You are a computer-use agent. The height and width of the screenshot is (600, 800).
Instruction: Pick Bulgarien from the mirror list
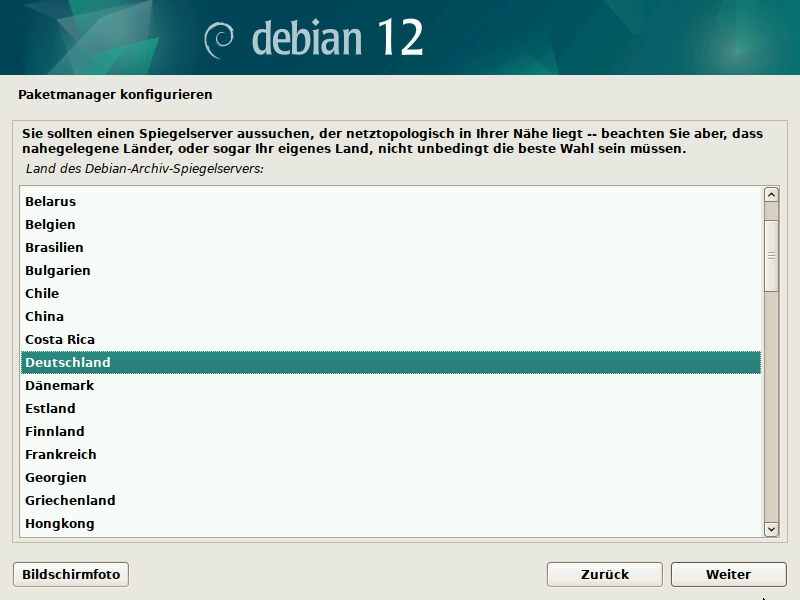coord(58,270)
